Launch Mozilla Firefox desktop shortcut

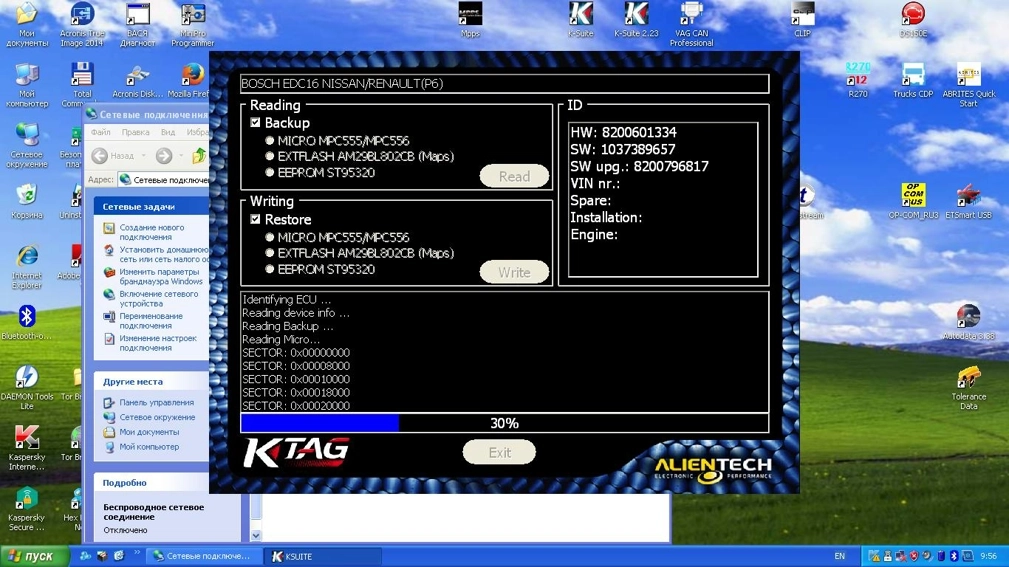(x=190, y=80)
